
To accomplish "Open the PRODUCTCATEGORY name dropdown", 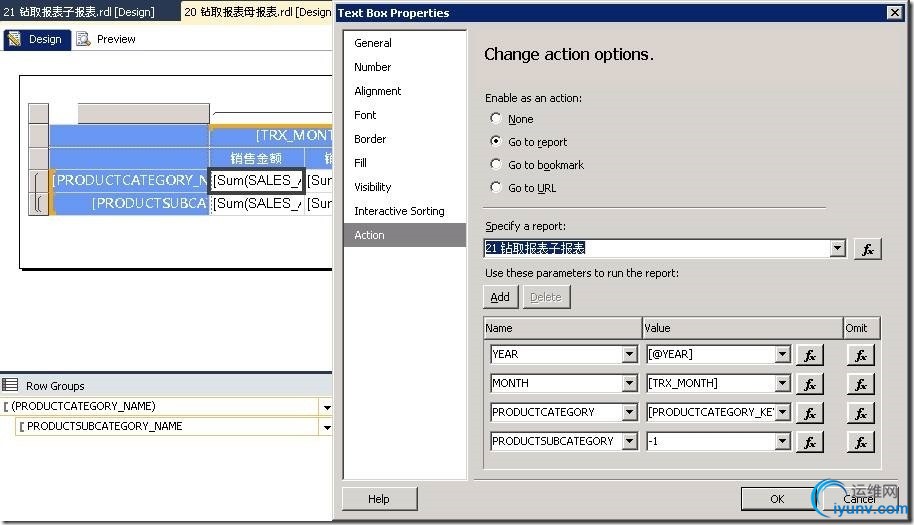I will (x=630, y=413).
